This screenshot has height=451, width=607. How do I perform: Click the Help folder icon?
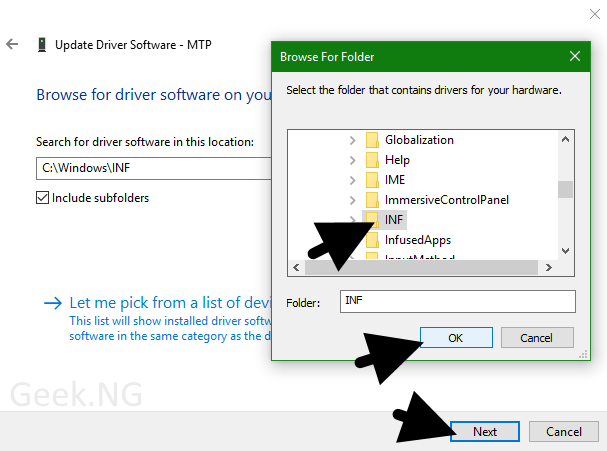pos(372,159)
